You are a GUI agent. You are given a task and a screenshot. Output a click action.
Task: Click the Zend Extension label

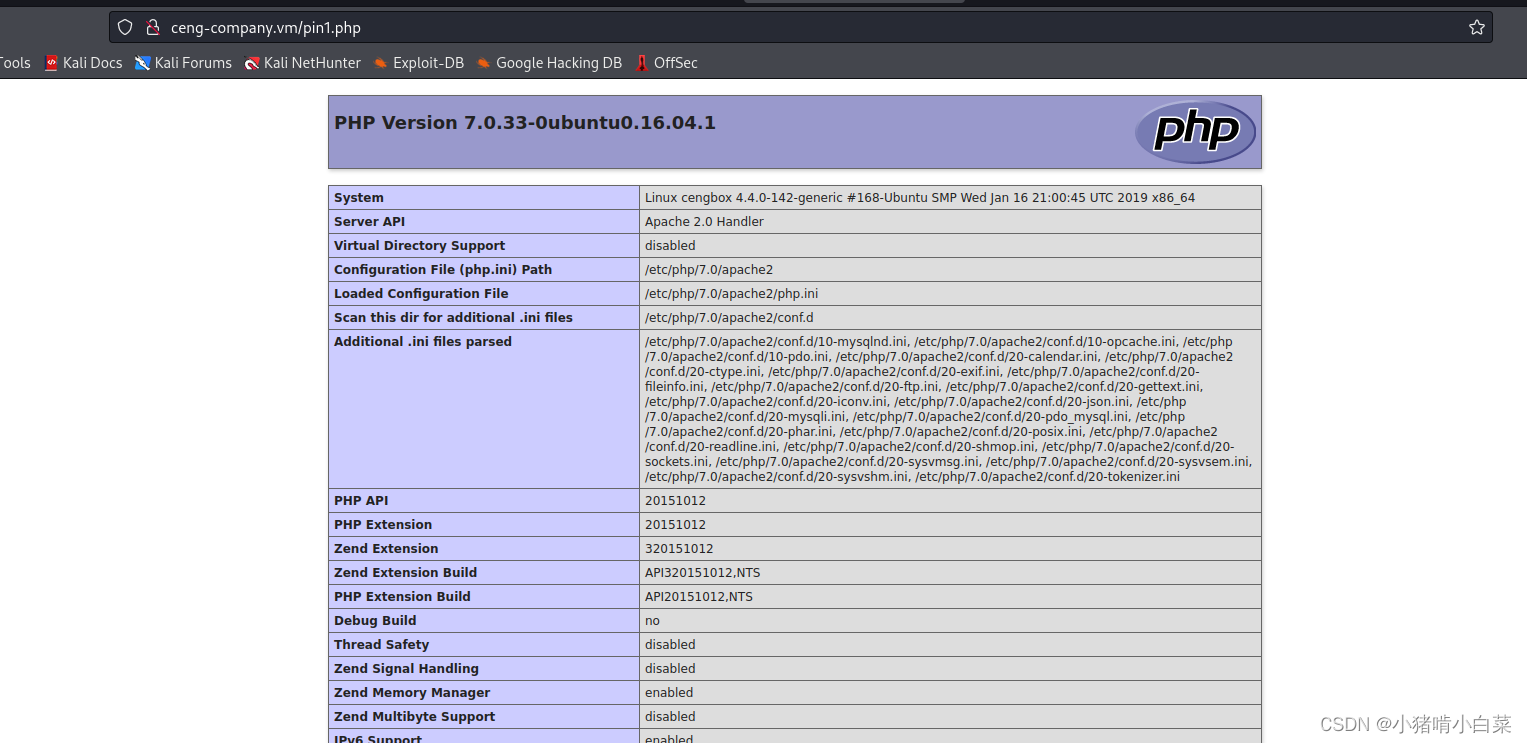click(386, 549)
